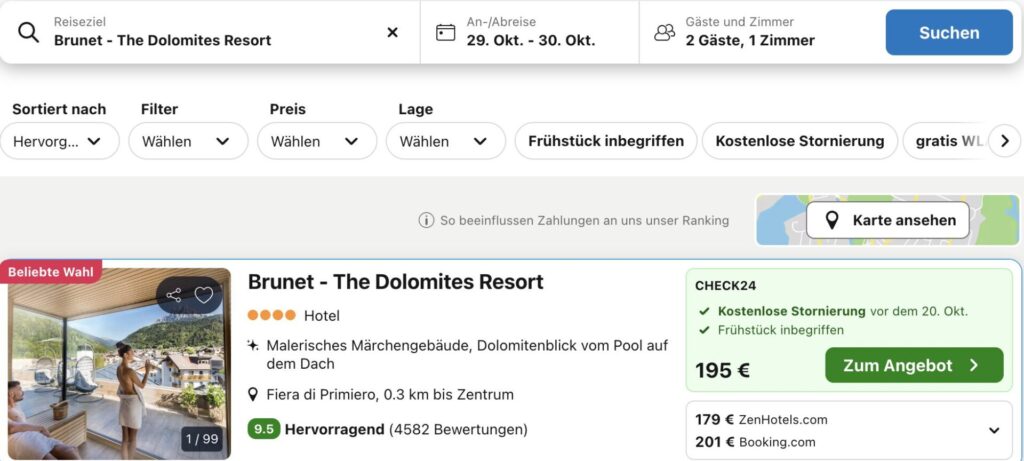Toggle the Kostenlose Stornierung filter
Image resolution: width=1024 pixels, height=461 pixels.
[799, 141]
